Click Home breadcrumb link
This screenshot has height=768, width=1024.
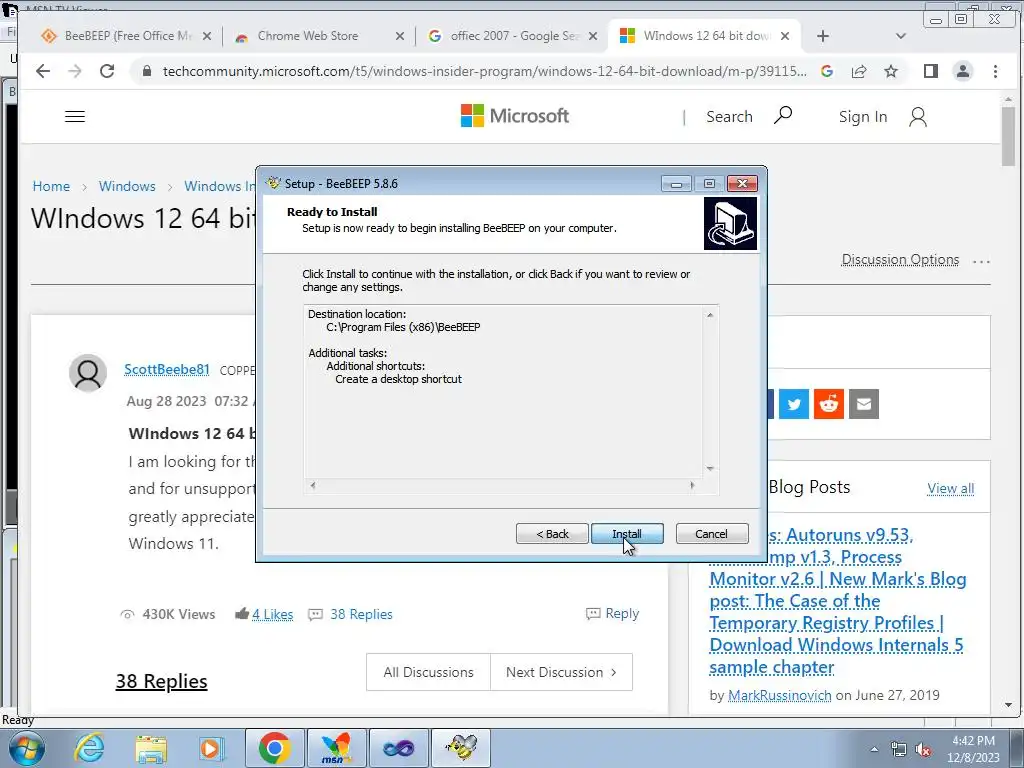coord(51,186)
